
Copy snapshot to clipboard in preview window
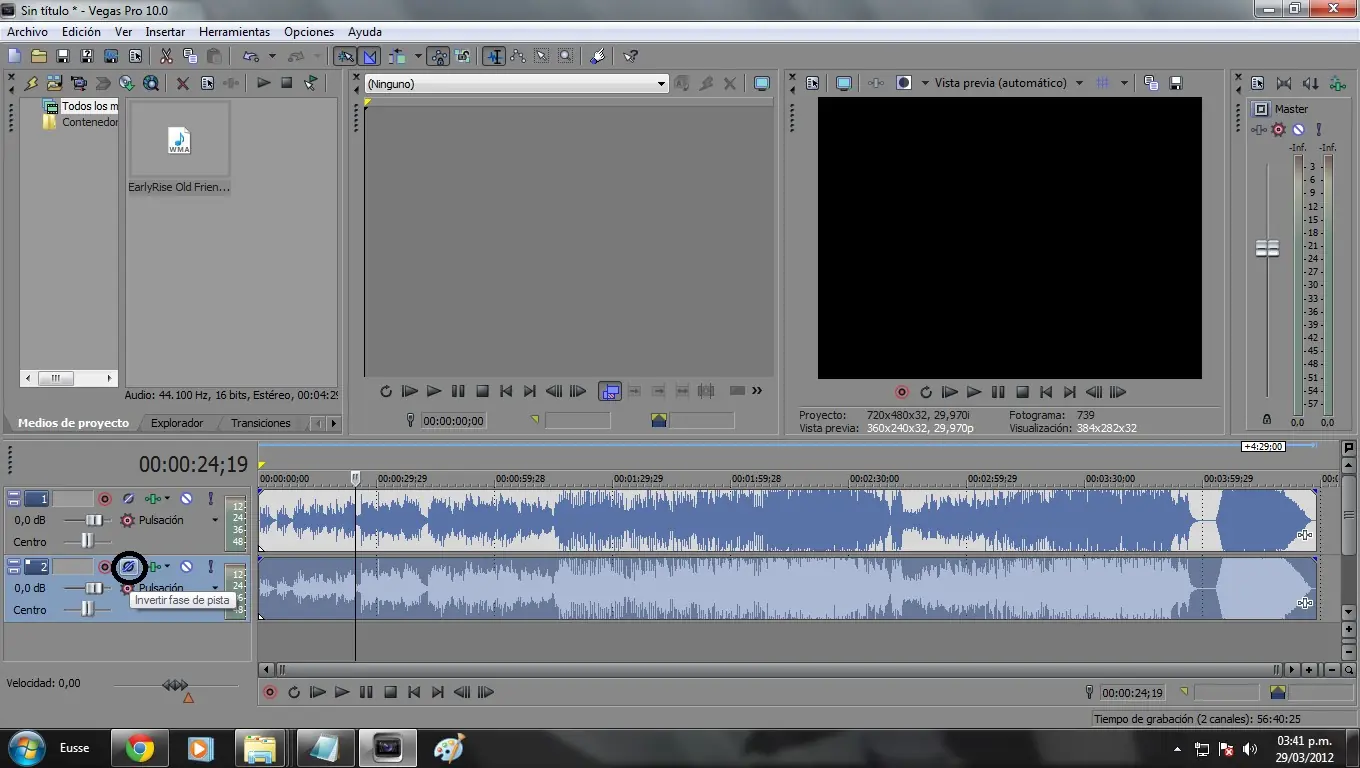pos(1151,83)
